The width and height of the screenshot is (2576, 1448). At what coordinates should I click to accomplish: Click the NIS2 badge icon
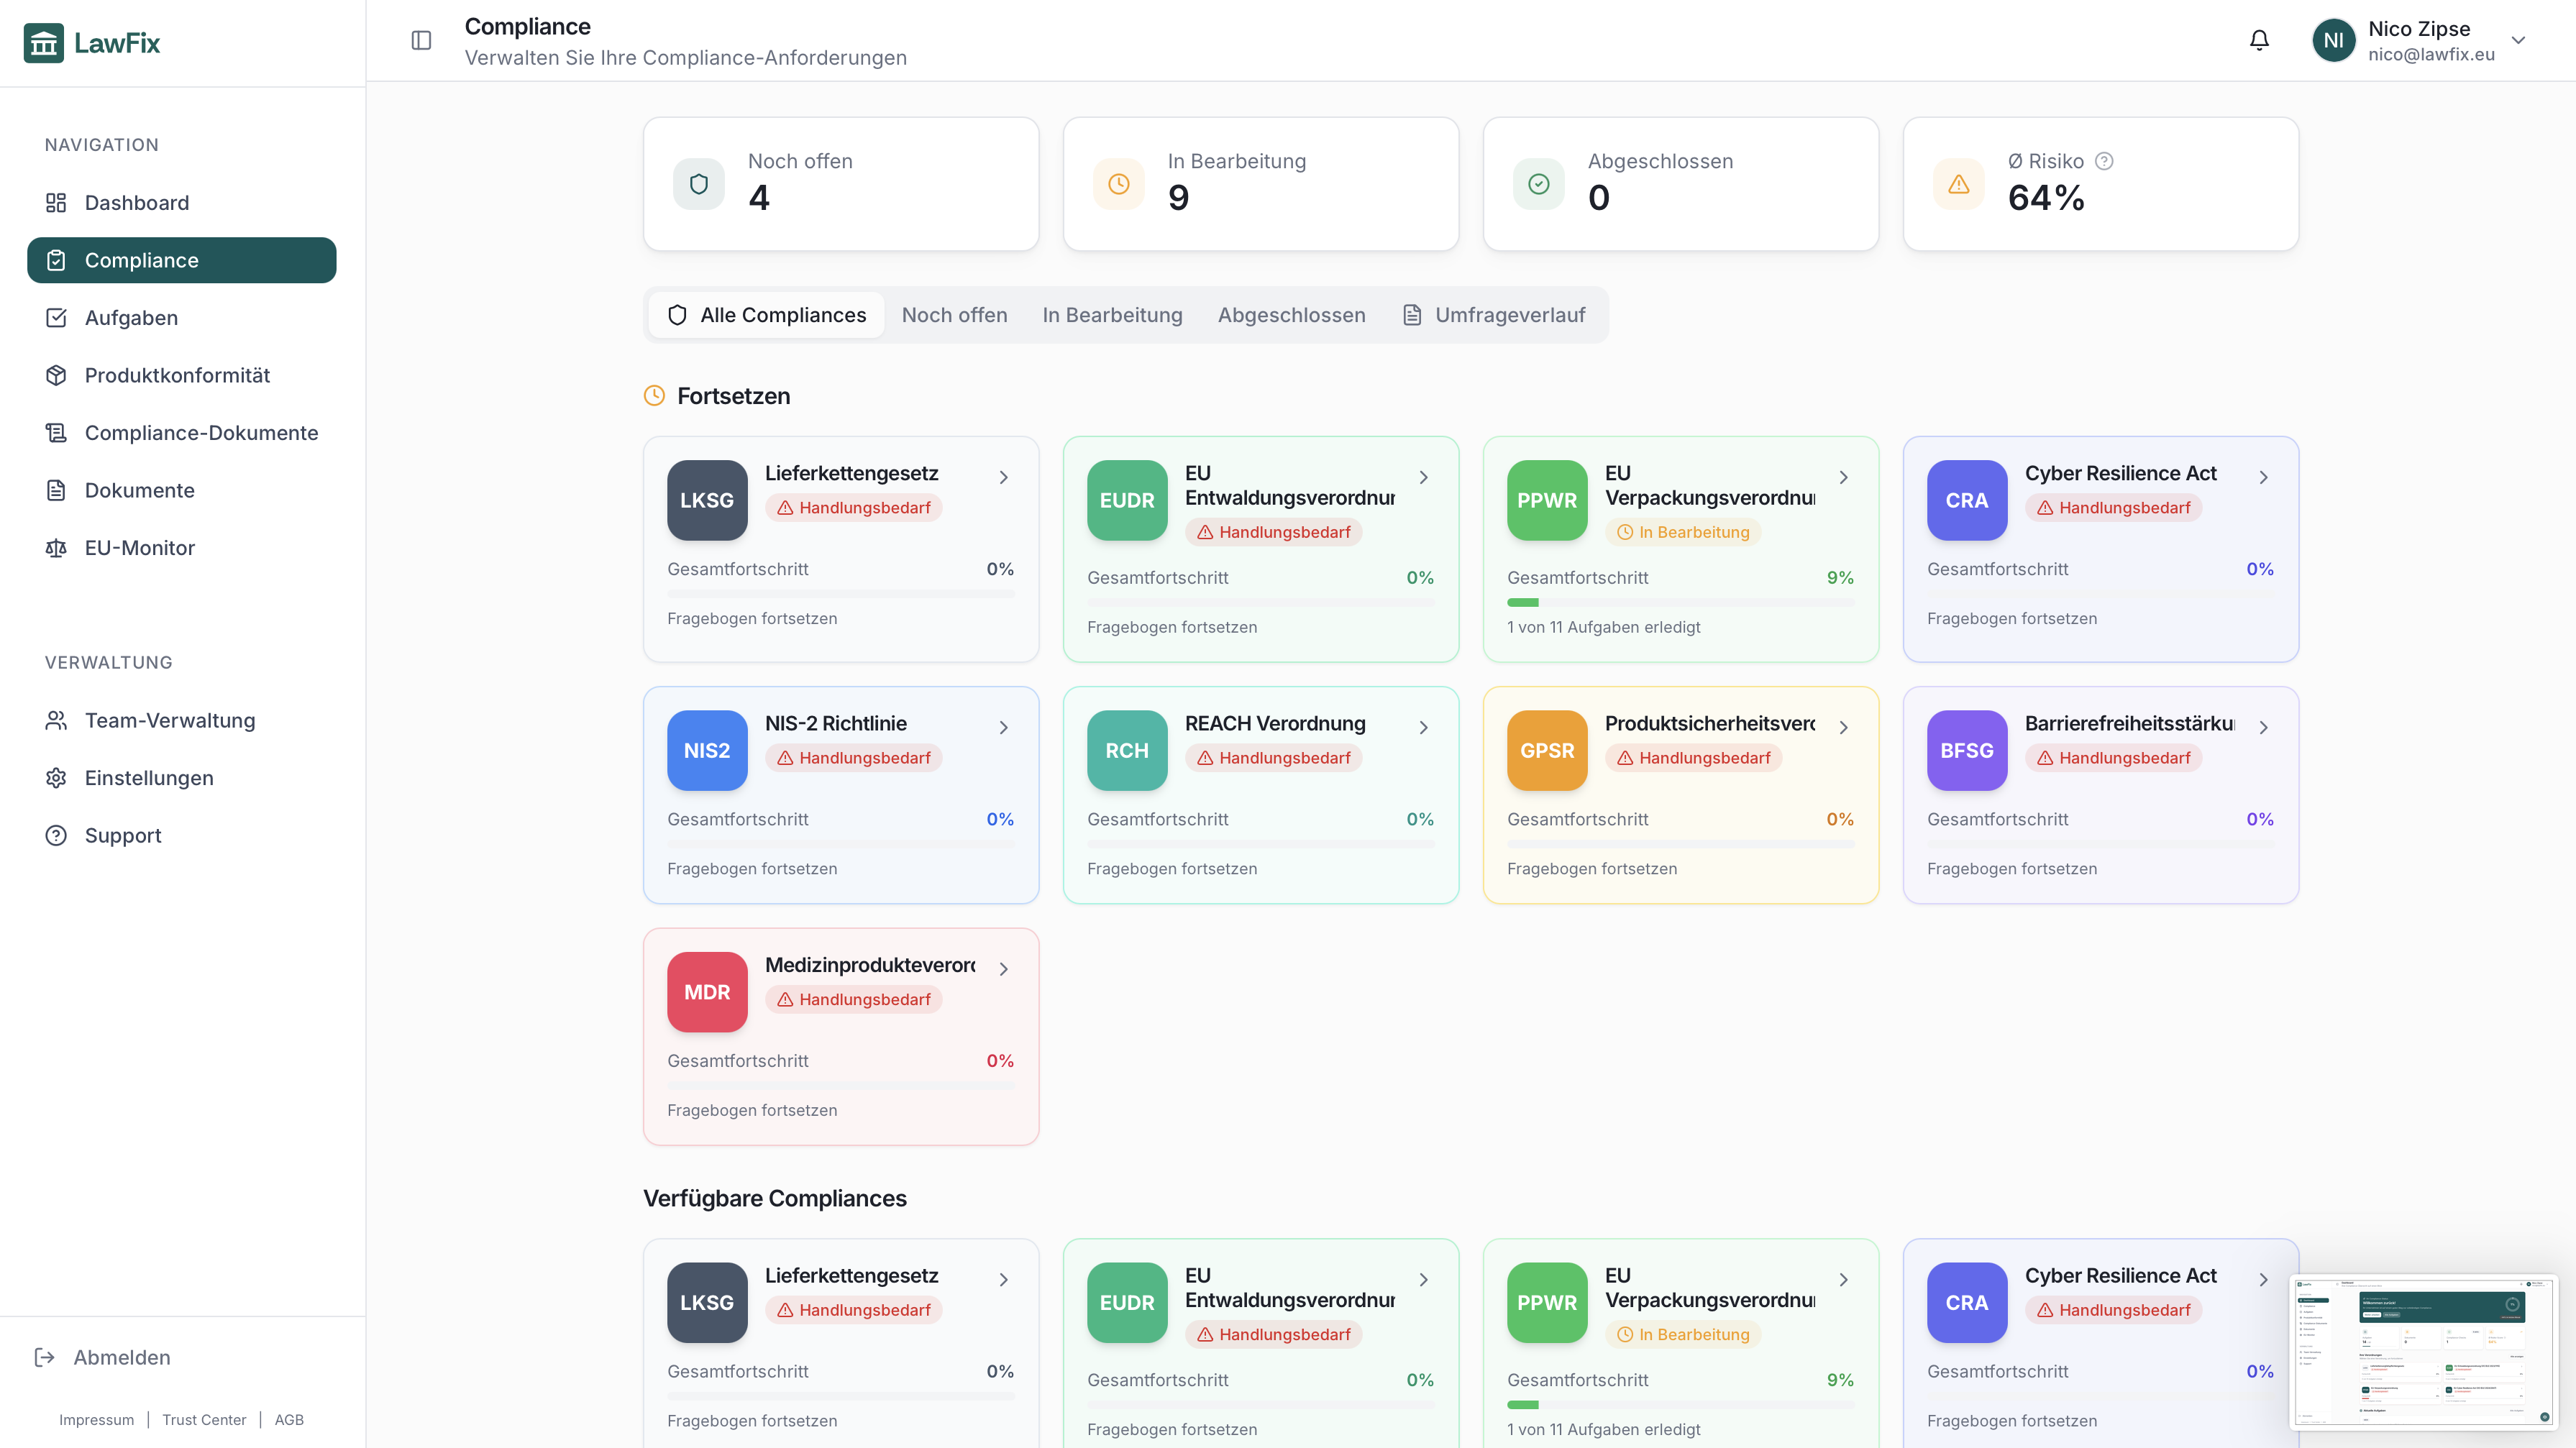707,750
